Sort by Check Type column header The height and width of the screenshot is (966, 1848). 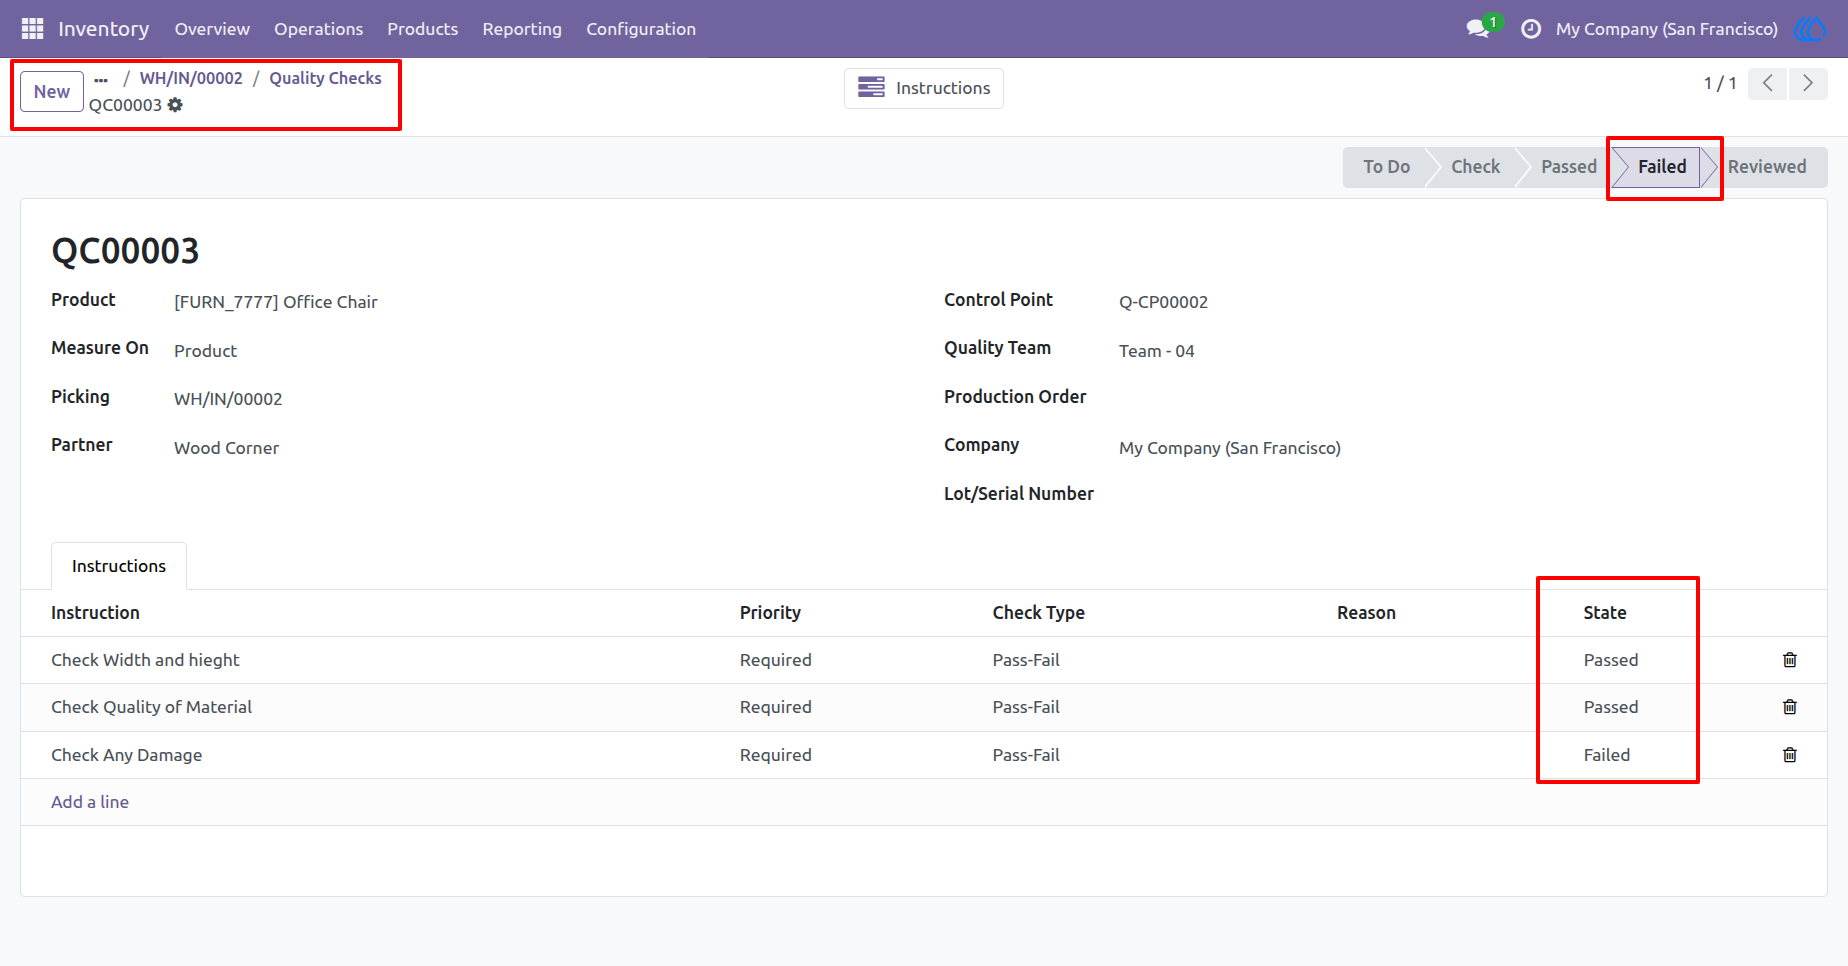point(1039,613)
